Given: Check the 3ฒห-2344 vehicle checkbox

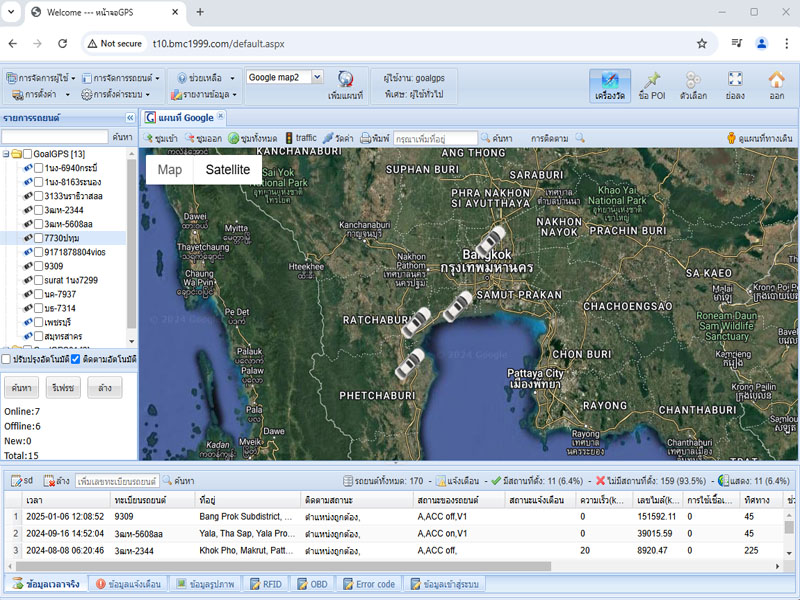Looking at the screenshot, I should click(x=38, y=210).
